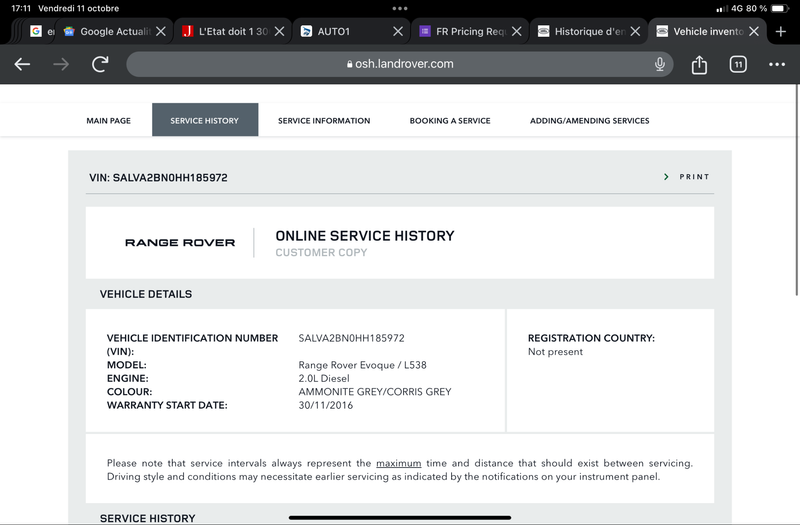The width and height of the screenshot is (800, 525).
Task: Click the VIN: SALVA2BN0HH185972 header text
Action: 158,178
